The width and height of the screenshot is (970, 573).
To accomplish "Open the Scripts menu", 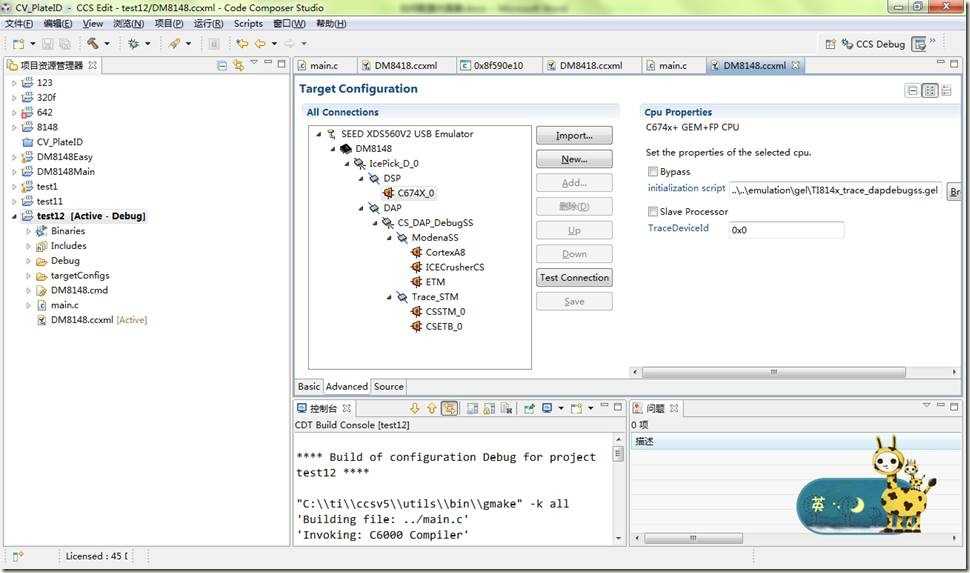I will point(248,24).
